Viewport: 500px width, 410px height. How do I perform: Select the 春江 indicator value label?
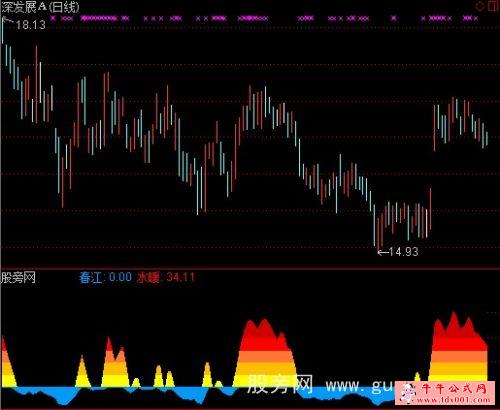click(x=105, y=277)
